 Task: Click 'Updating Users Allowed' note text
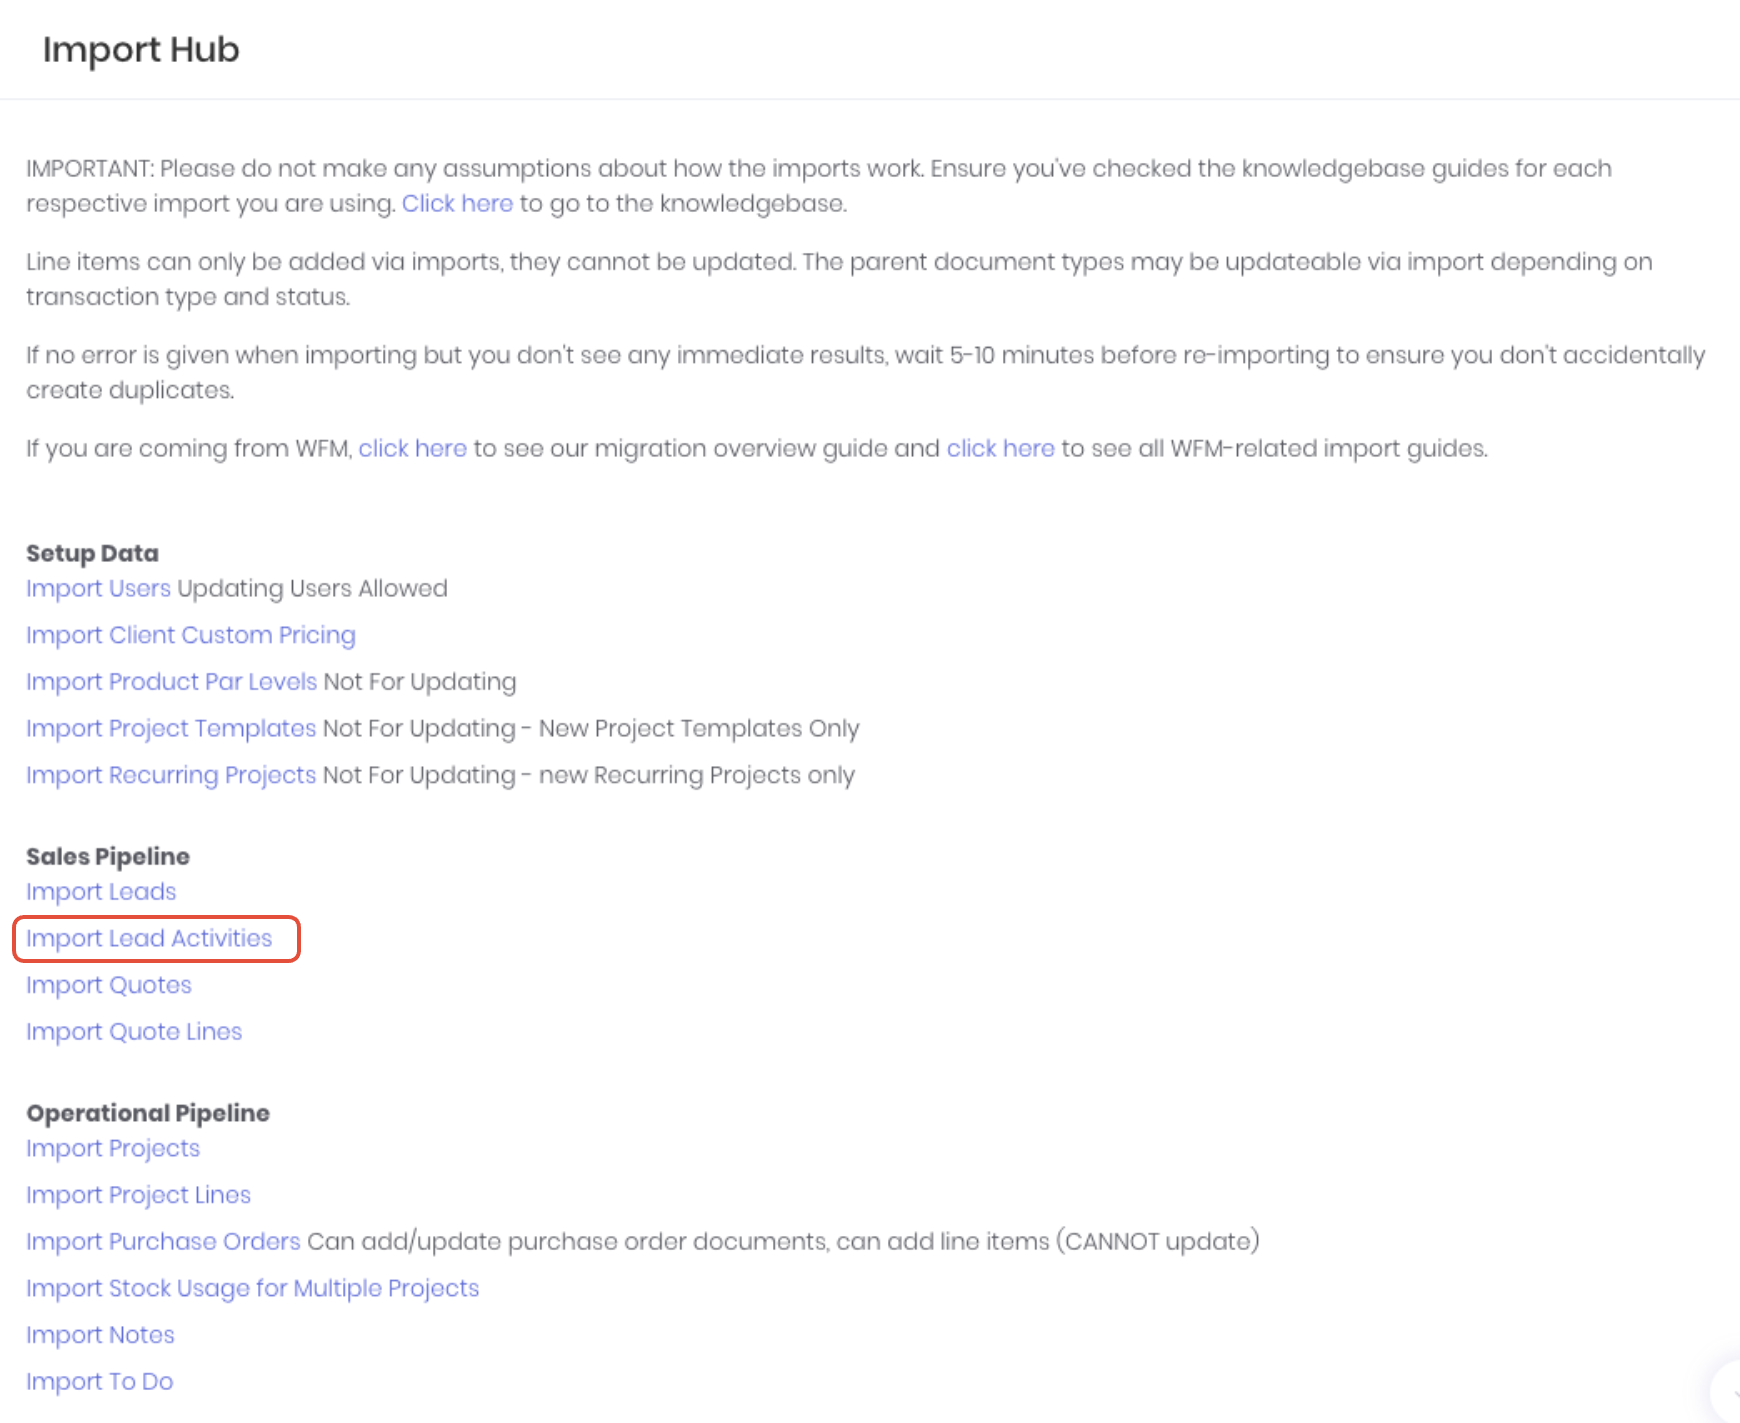coord(312,588)
